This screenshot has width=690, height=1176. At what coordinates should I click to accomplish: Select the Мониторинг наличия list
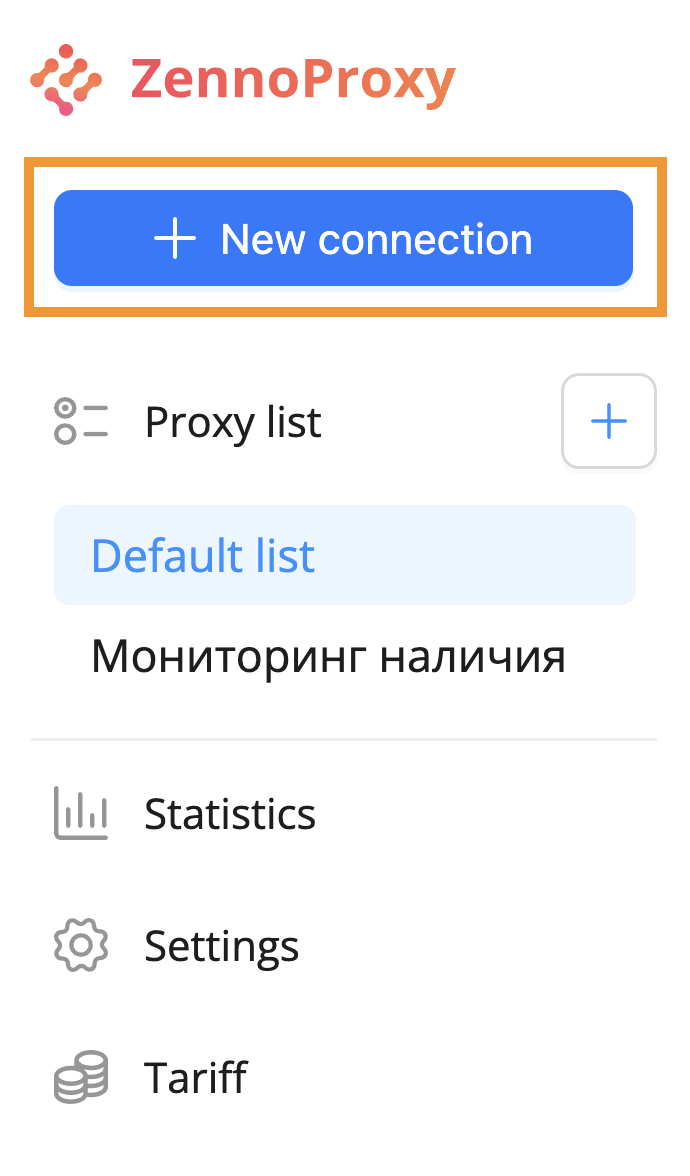(328, 657)
